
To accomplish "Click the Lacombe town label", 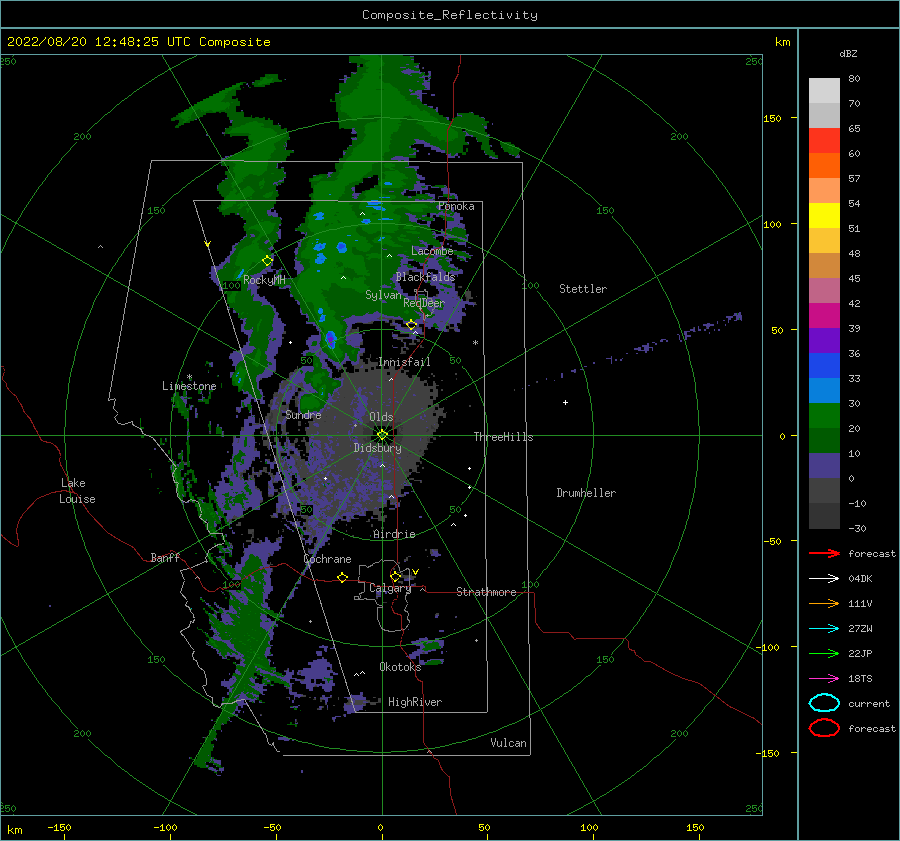I will [432, 251].
